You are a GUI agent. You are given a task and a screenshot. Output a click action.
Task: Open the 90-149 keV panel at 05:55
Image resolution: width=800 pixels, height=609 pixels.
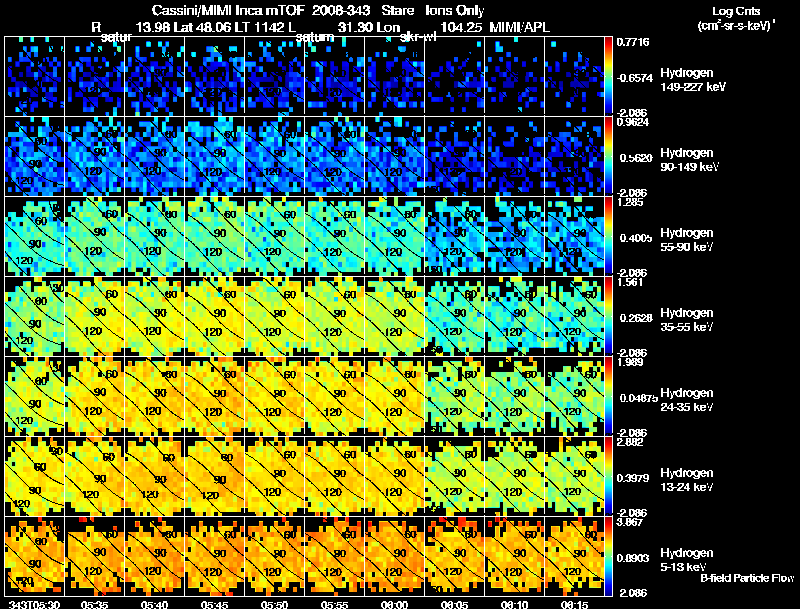tap(334, 156)
